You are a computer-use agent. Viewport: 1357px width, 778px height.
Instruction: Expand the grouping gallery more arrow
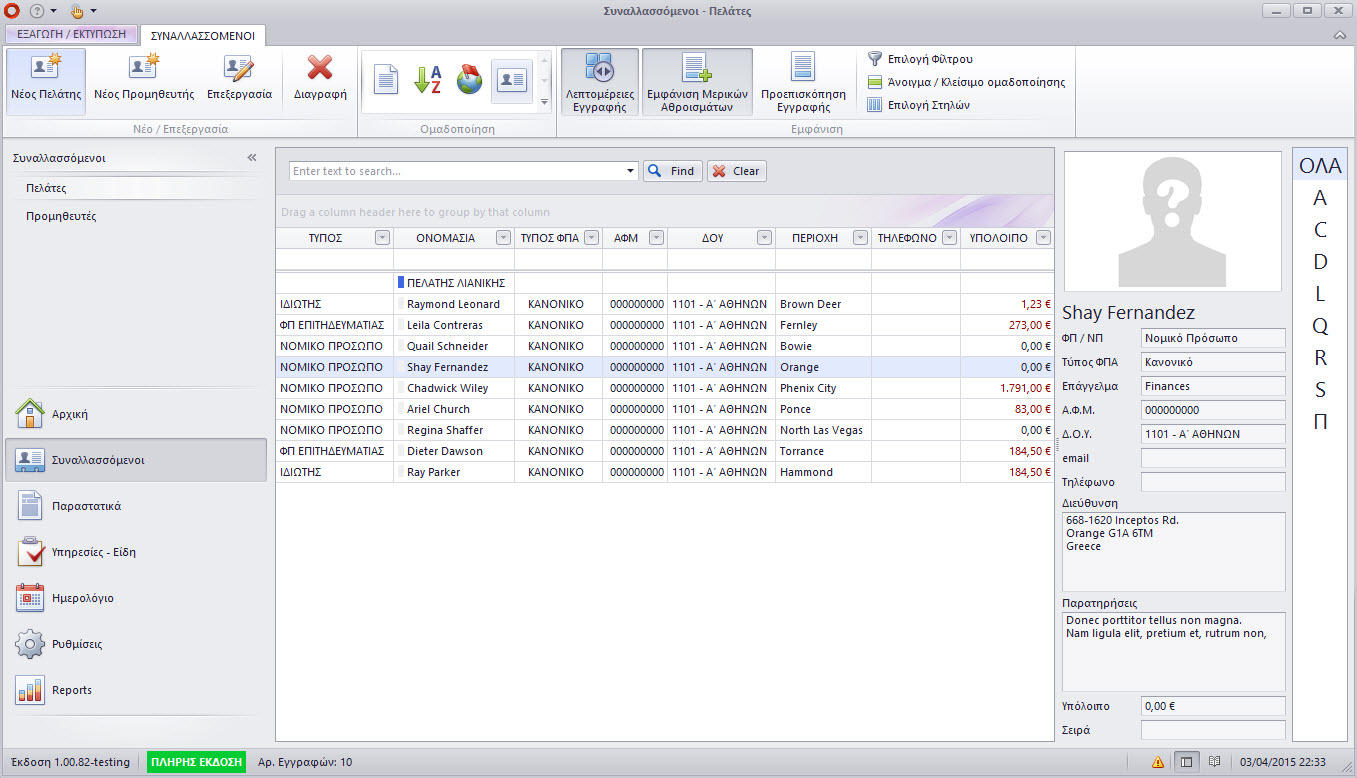[544, 101]
